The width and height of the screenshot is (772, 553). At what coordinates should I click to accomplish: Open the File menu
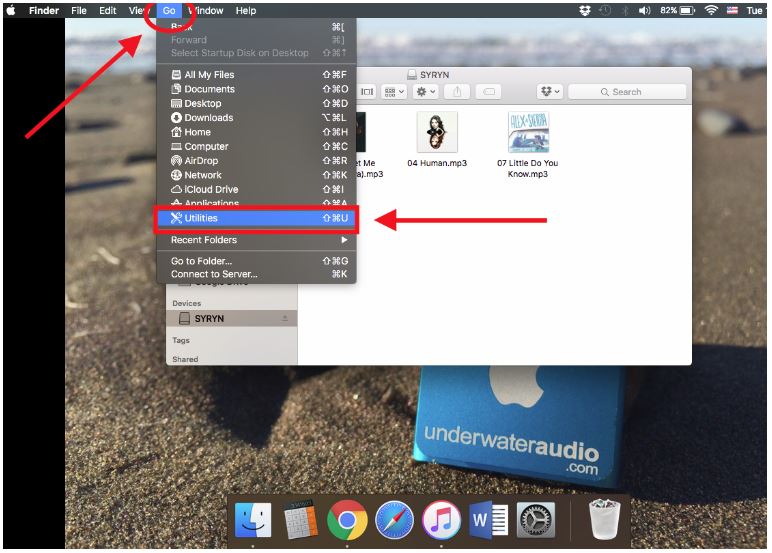[79, 10]
